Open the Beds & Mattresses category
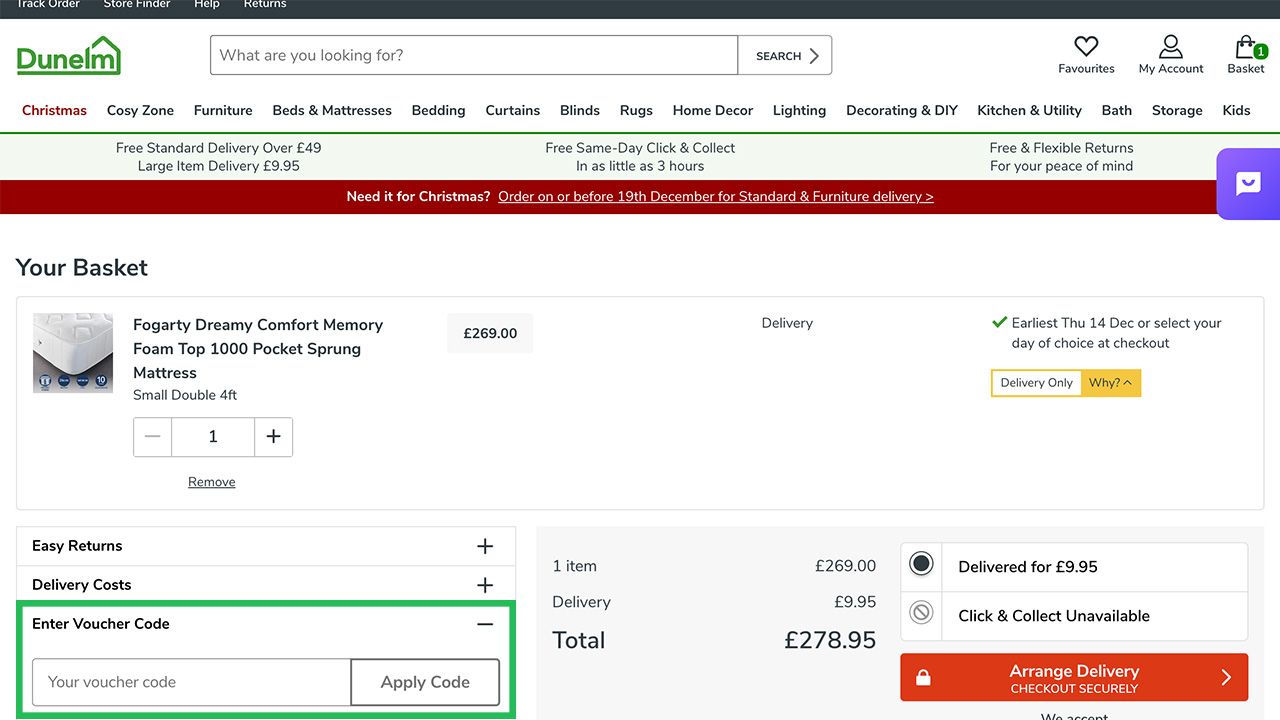The height and width of the screenshot is (720, 1280). (332, 111)
